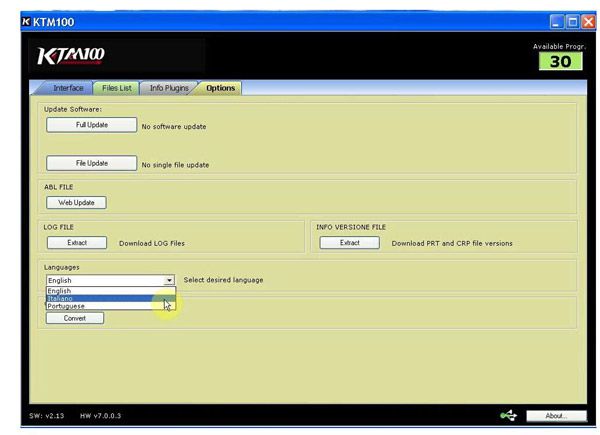This screenshot has width=600, height=435.
Task: Collapse the Languages dropdown arrow
Action: 169,281
